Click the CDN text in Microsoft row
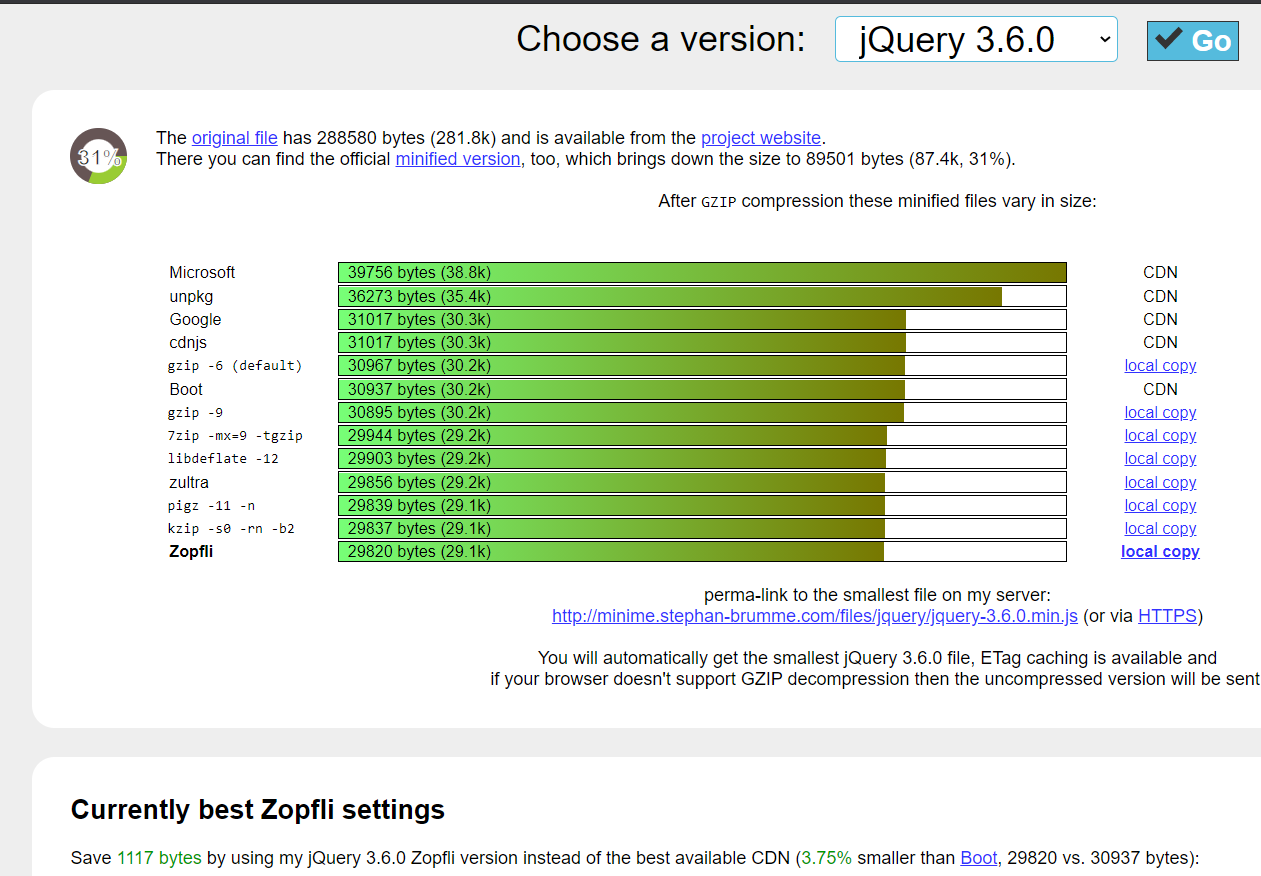 click(x=1160, y=273)
